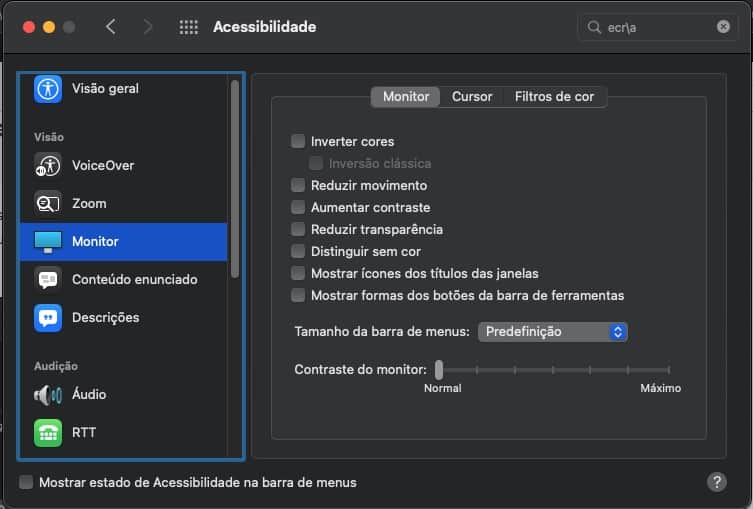Go back with the left arrow button
Image resolution: width=753 pixels, height=509 pixels.
point(110,27)
